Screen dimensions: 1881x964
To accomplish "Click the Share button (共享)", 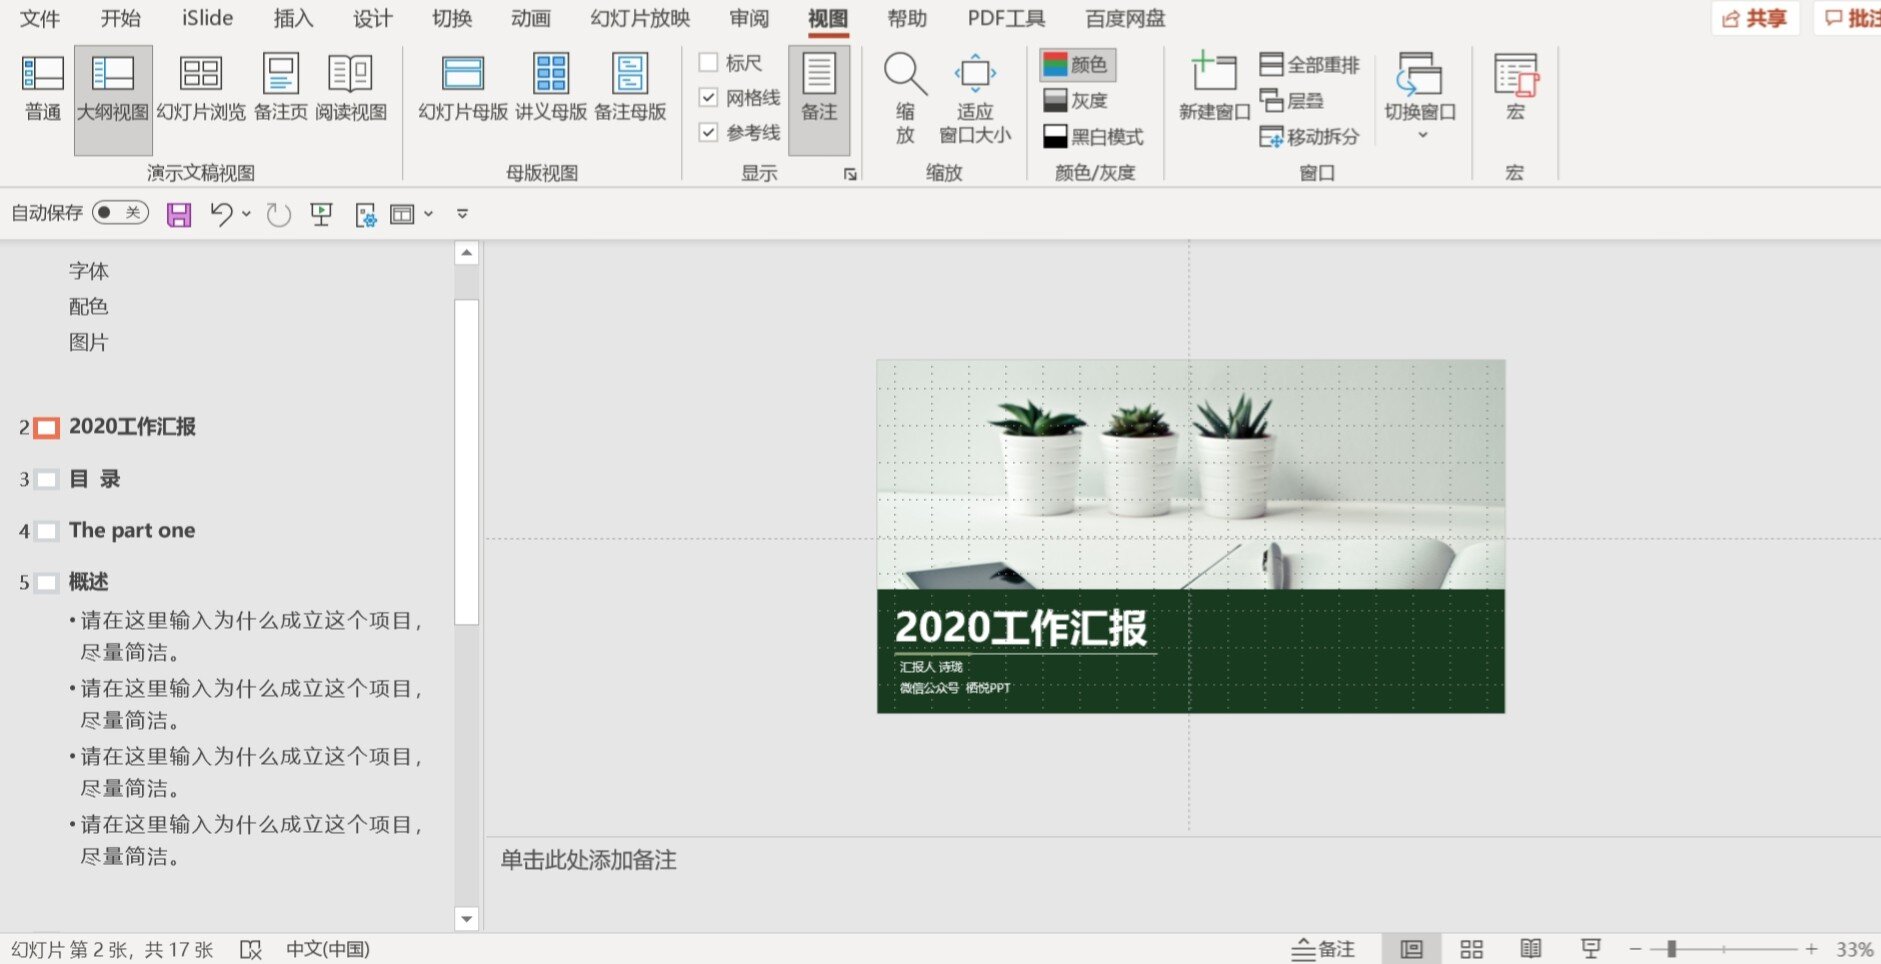I will pyautogui.click(x=1755, y=18).
